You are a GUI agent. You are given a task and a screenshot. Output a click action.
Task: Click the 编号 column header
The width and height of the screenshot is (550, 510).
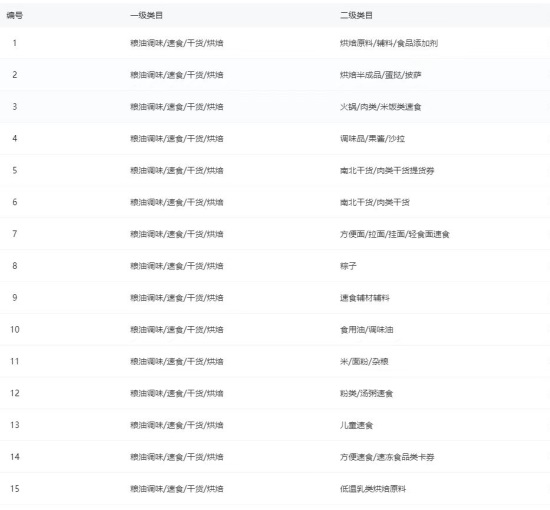pos(15,15)
